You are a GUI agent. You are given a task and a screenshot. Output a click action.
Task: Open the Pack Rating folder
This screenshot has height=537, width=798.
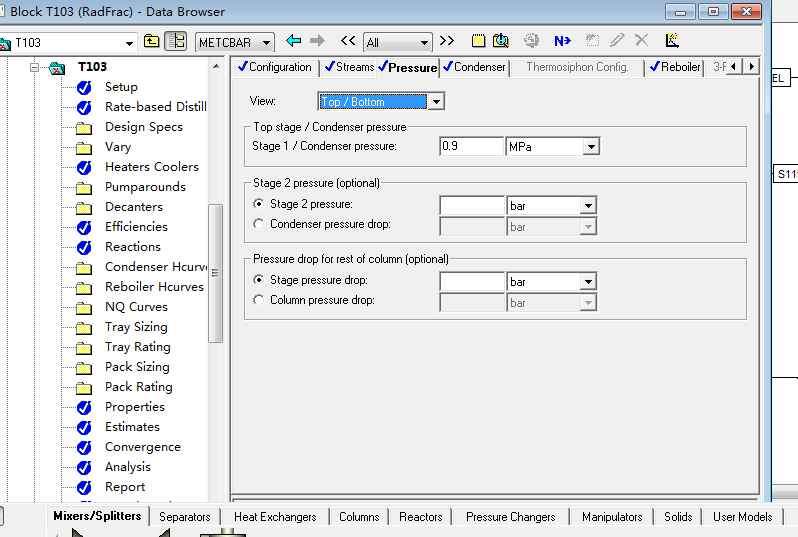click(138, 387)
